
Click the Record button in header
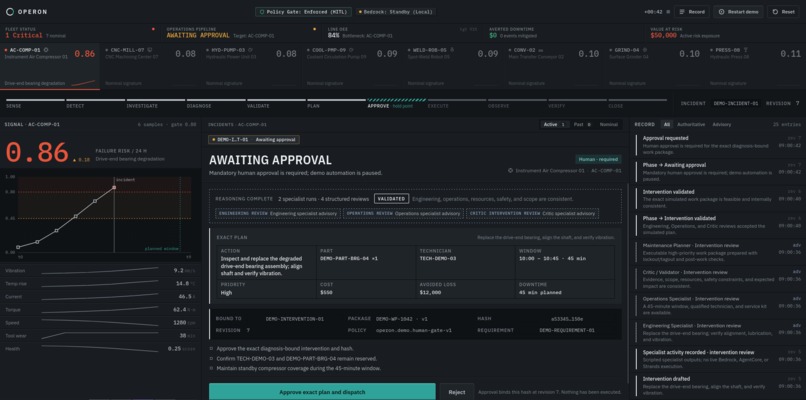pos(692,12)
